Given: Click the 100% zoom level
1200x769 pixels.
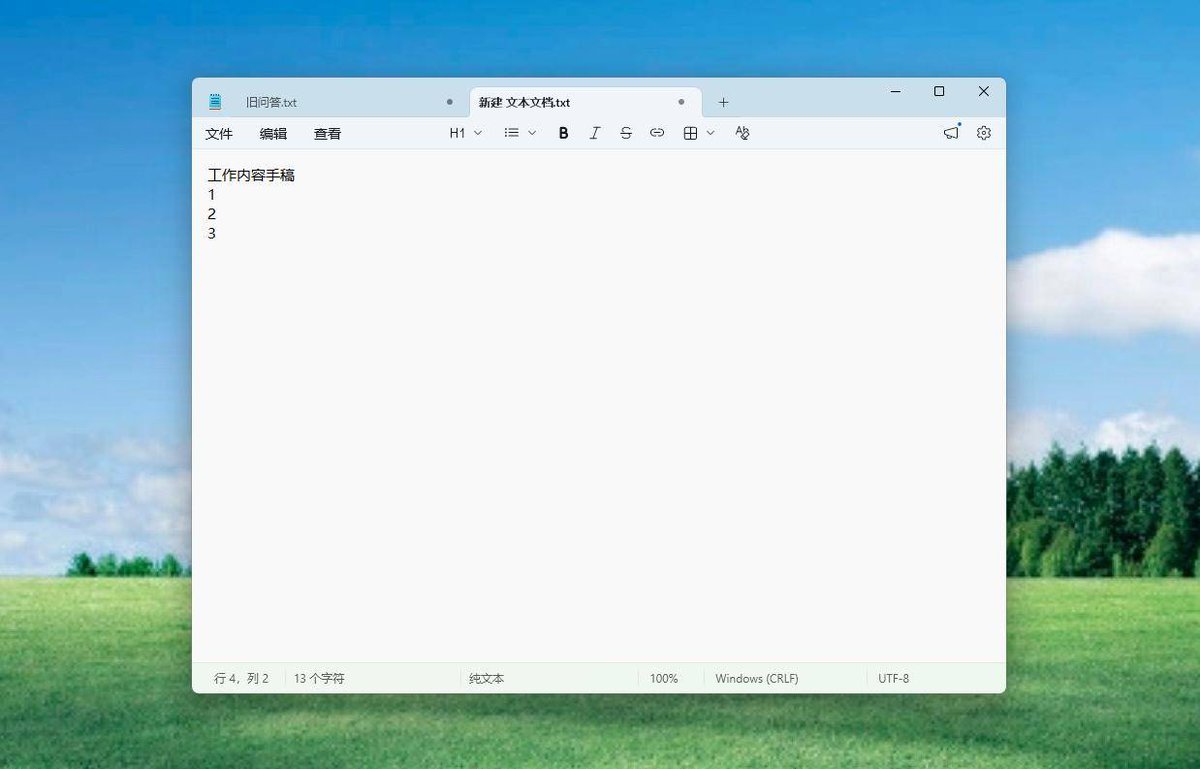Looking at the screenshot, I should [x=664, y=678].
